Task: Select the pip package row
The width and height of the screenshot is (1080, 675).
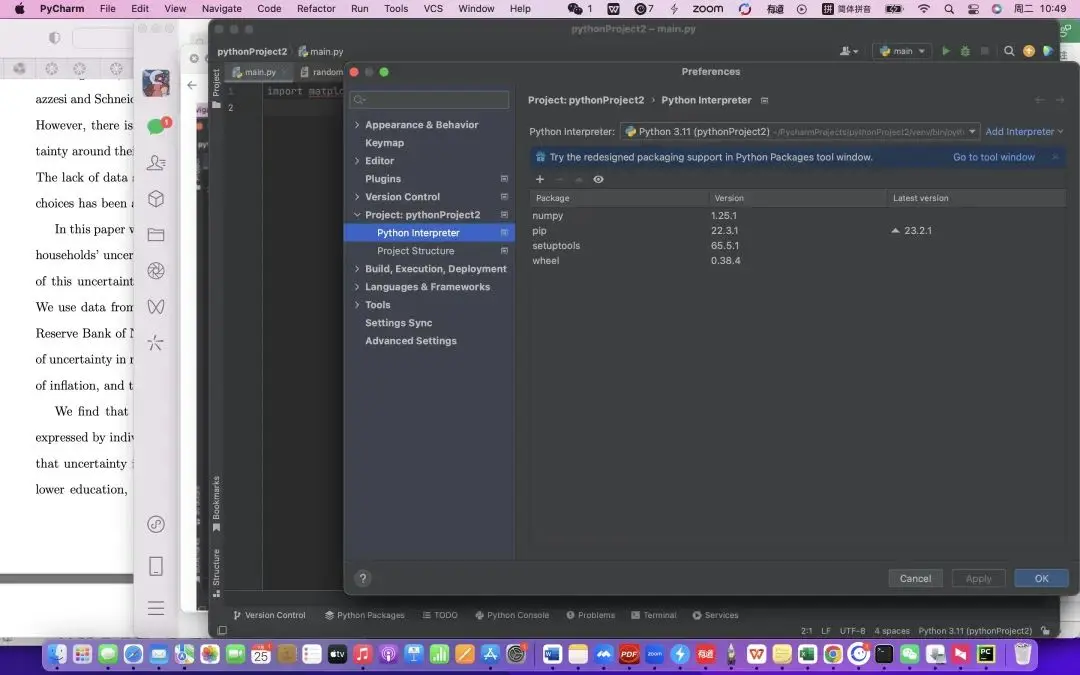Action: [x=798, y=231]
